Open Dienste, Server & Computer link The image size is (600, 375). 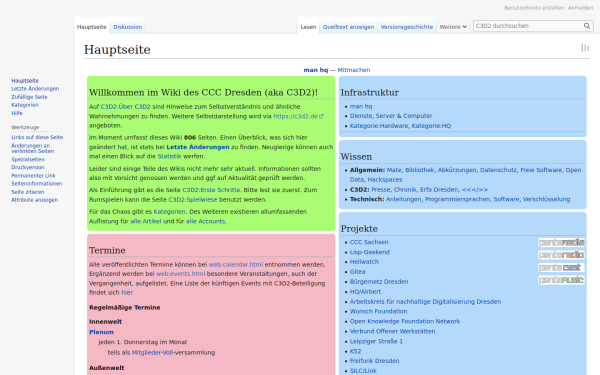coord(391,116)
